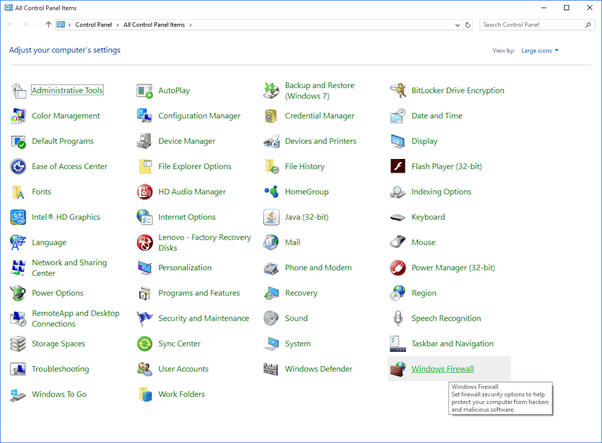
Task: Open the Sound speaker icon
Action: 271,318
